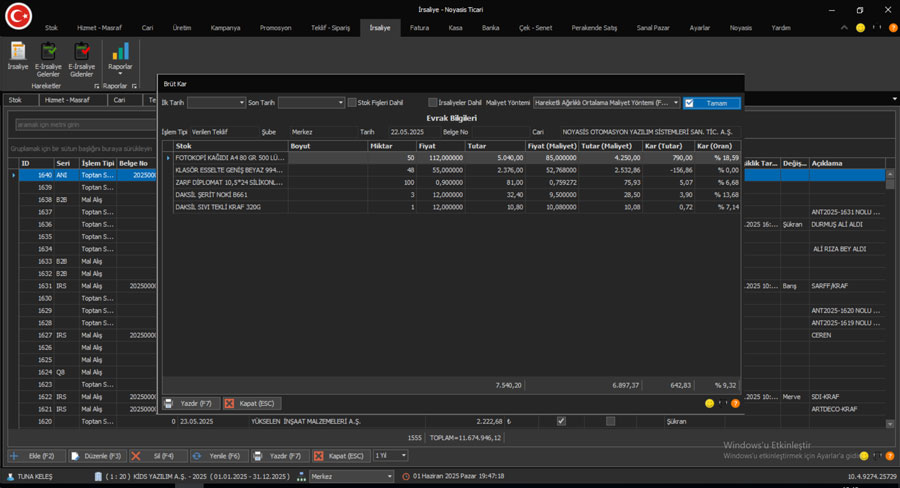The height and width of the screenshot is (488, 900).
Task: Toggle the unchecked box in row 1620
Action: pos(611,421)
